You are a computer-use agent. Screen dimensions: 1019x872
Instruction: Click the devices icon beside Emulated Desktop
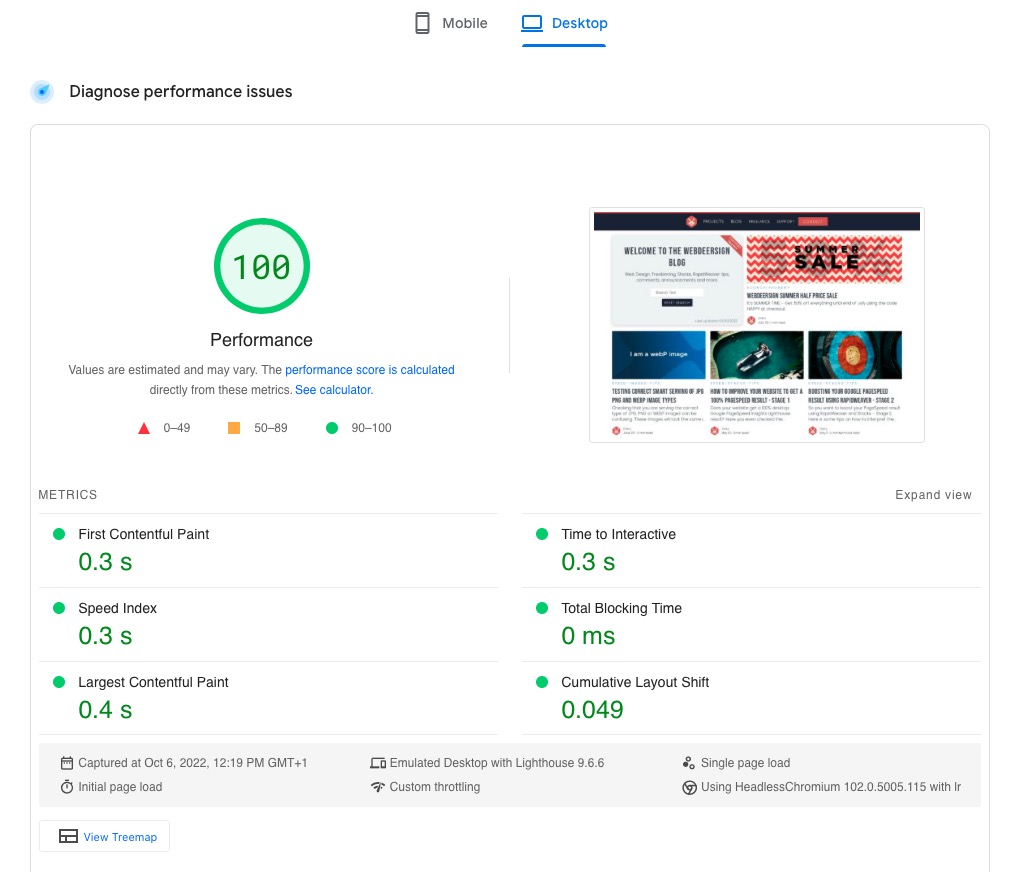(x=378, y=763)
